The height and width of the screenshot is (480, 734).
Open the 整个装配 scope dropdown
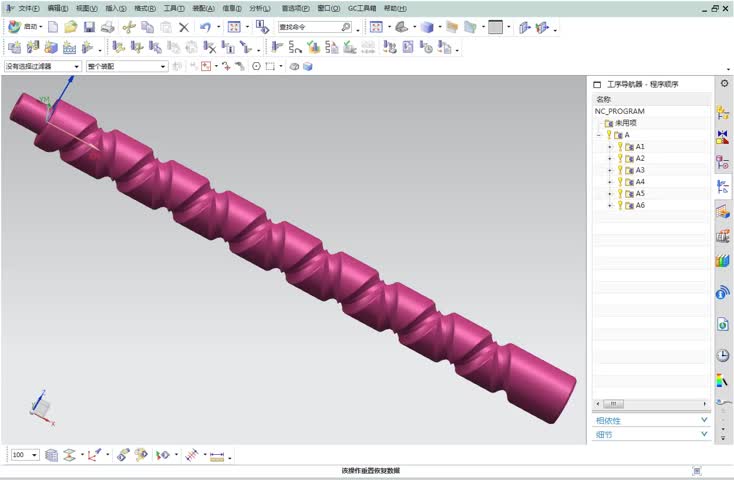click(x=127, y=66)
